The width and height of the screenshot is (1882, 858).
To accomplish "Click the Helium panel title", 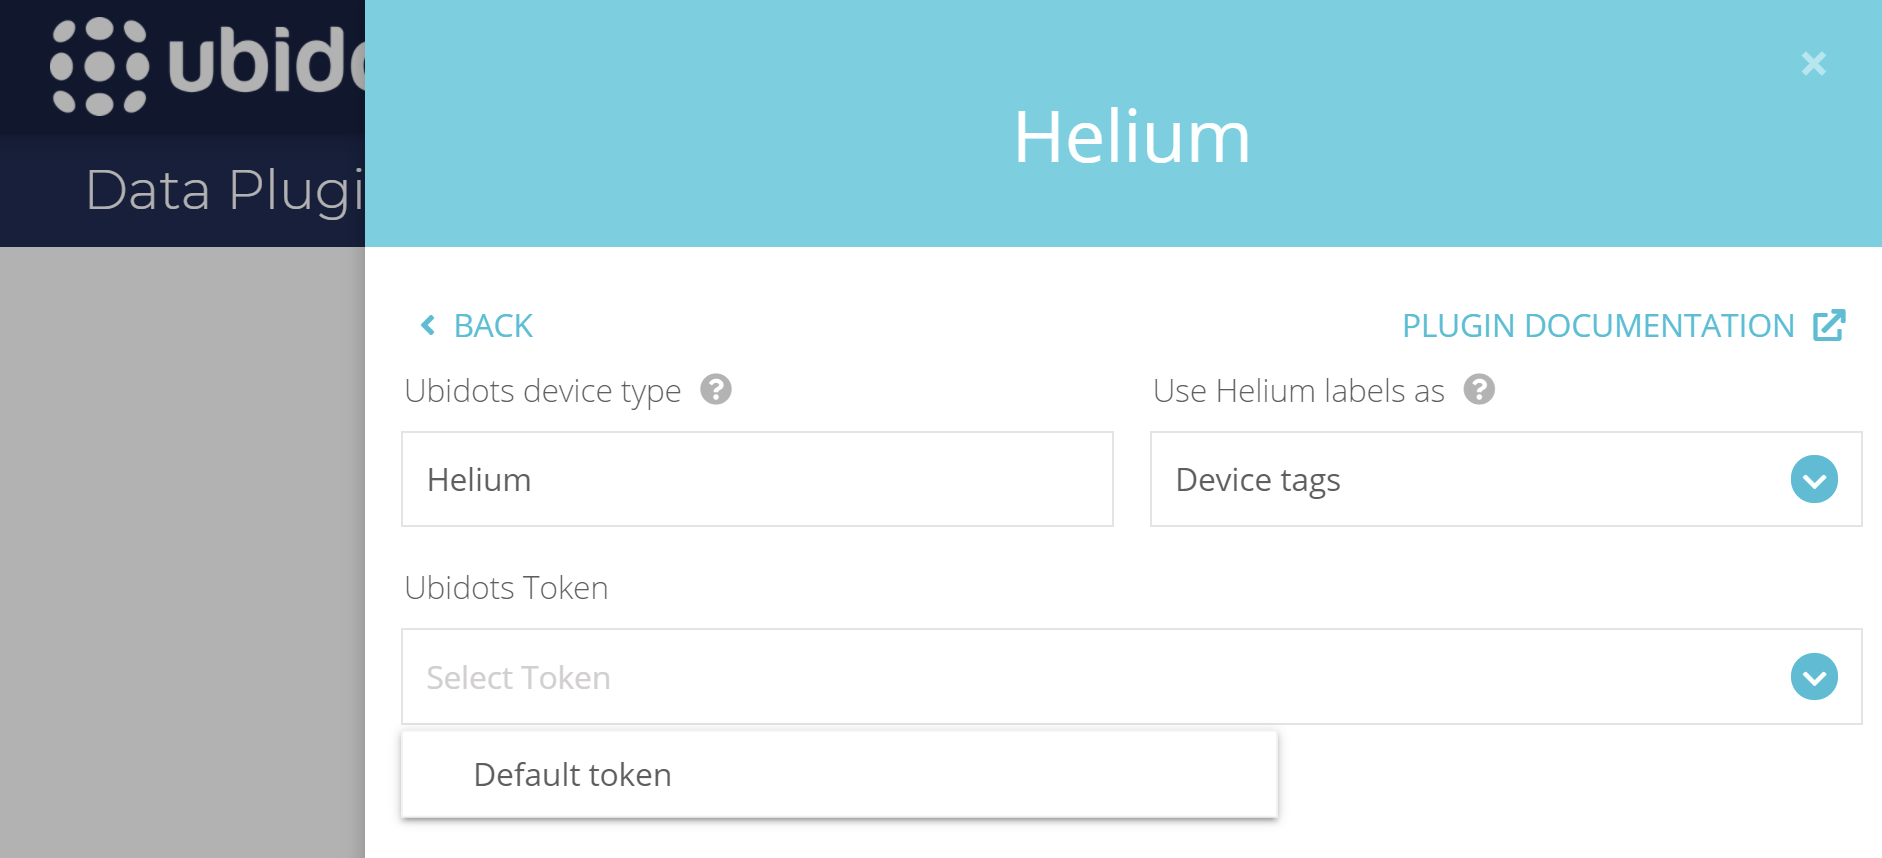I will tap(1131, 137).
